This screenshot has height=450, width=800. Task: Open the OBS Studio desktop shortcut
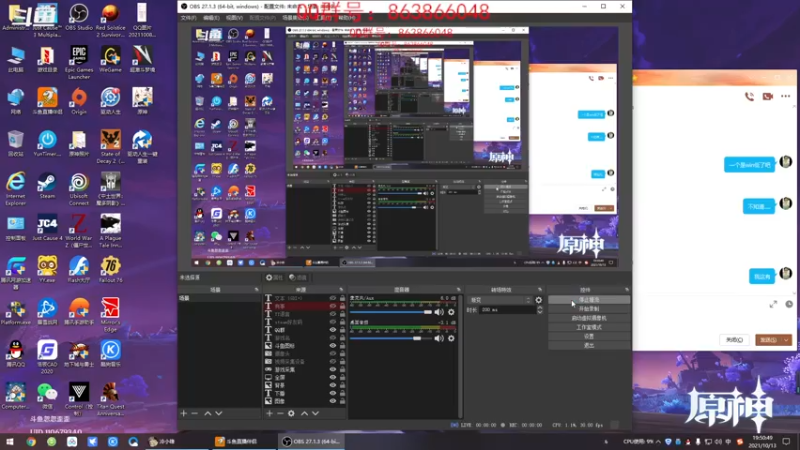coord(79,17)
